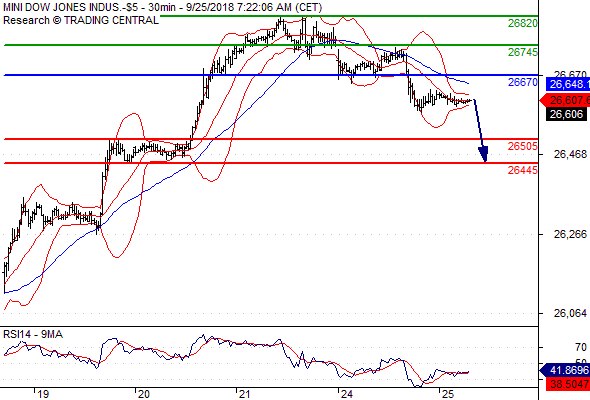Screen dimensions: 590x400
Task: Click date axis label '24'
Action: tap(346, 394)
